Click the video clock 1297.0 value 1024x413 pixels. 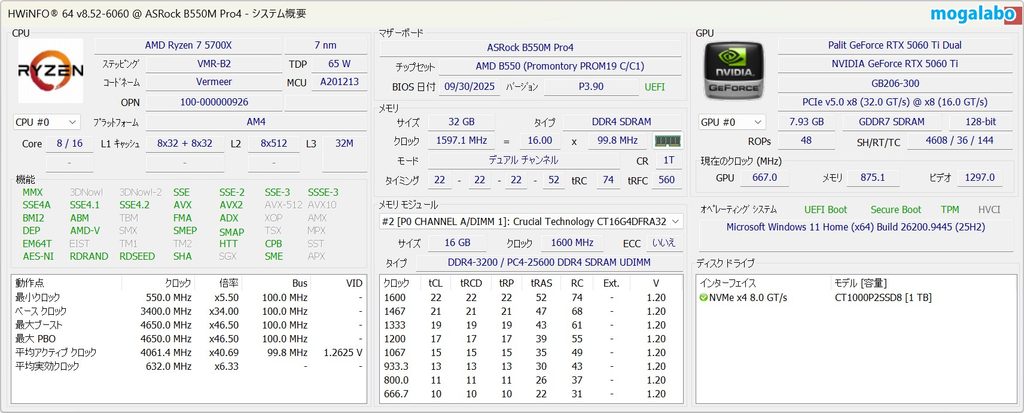[x=980, y=178]
